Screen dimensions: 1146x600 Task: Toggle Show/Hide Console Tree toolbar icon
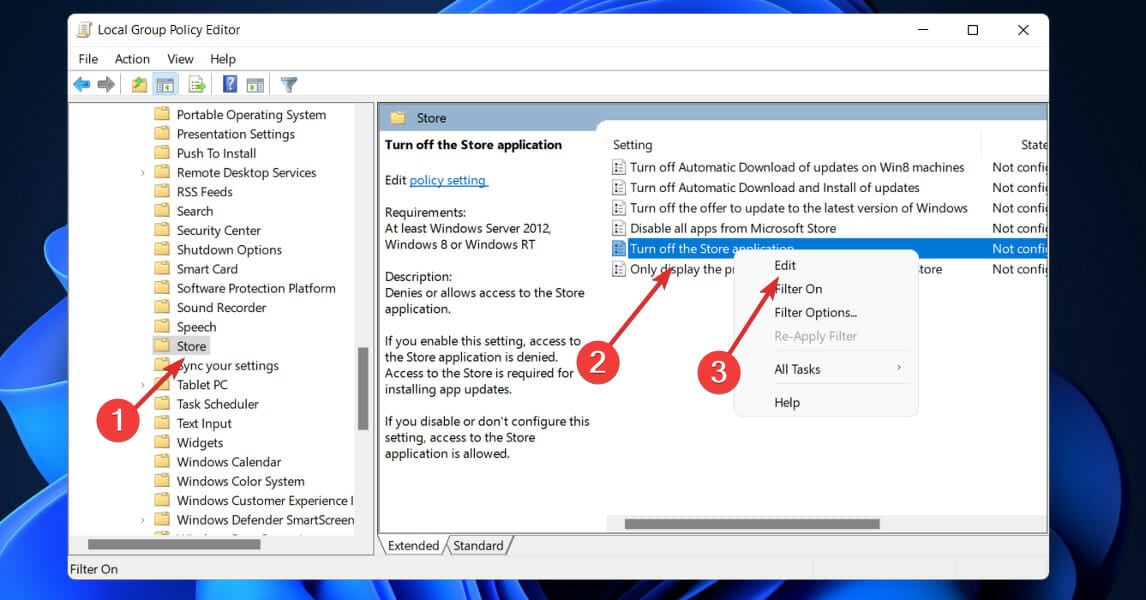(x=165, y=85)
